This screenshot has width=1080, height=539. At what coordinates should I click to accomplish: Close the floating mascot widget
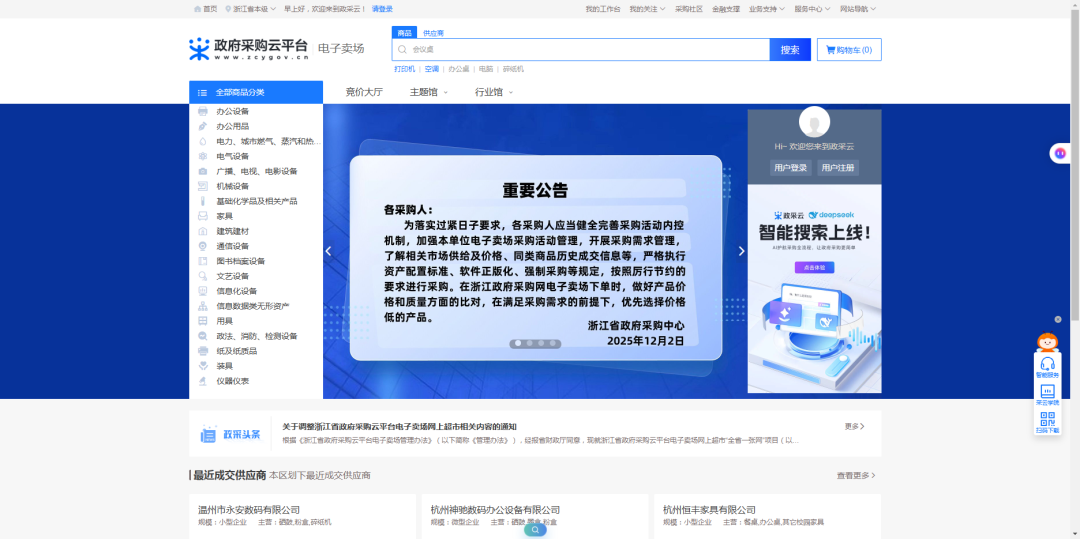click(1057, 319)
